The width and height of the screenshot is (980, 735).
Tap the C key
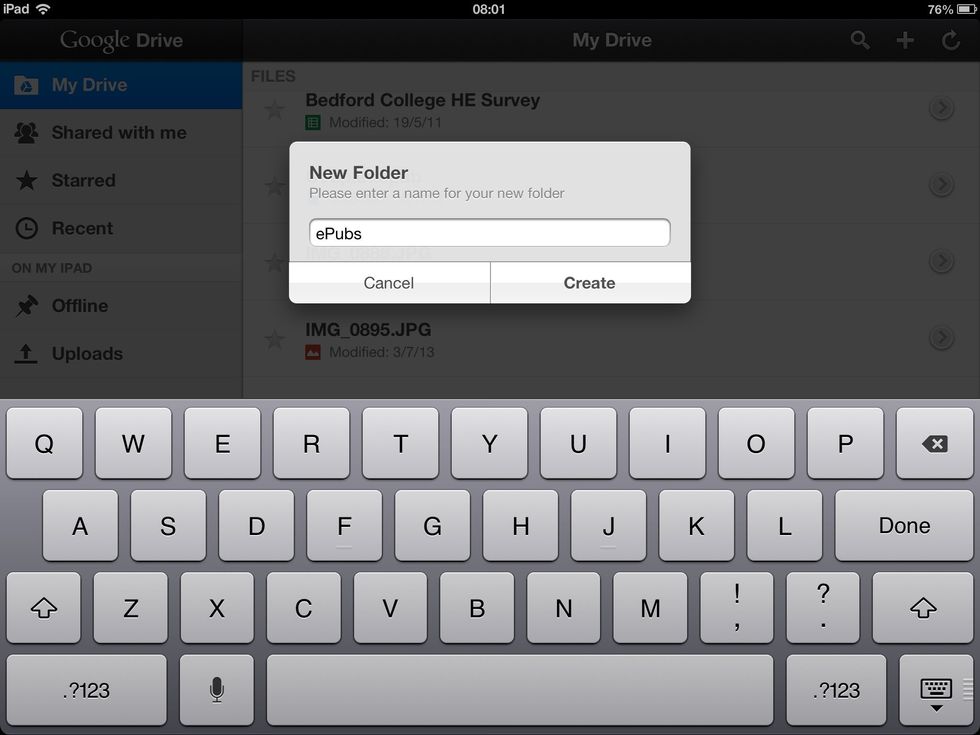coord(304,608)
